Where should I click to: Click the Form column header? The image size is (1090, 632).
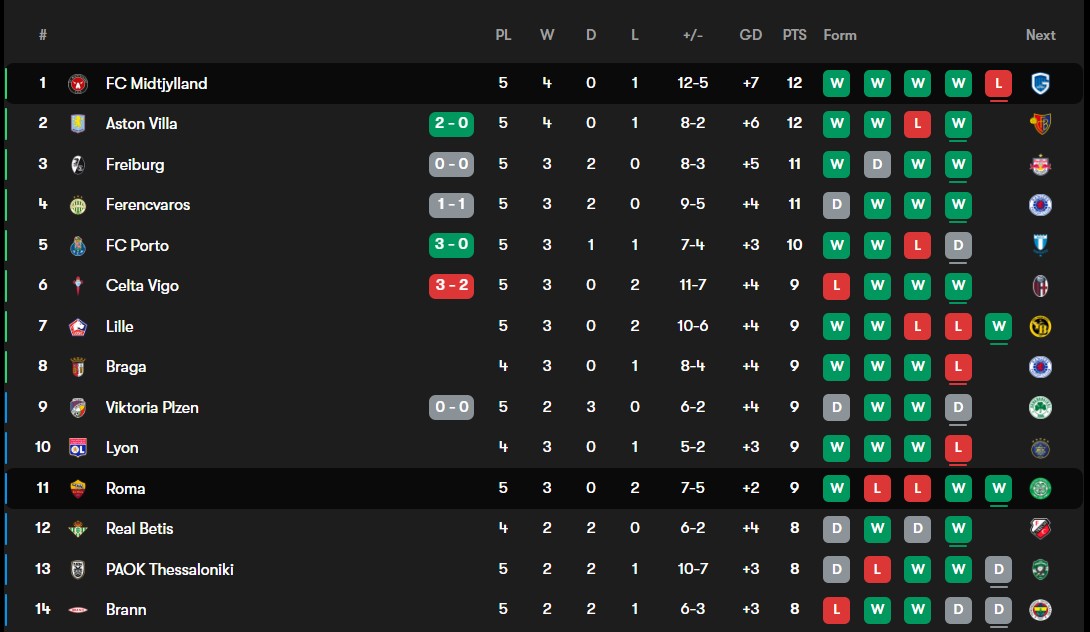tap(840, 35)
